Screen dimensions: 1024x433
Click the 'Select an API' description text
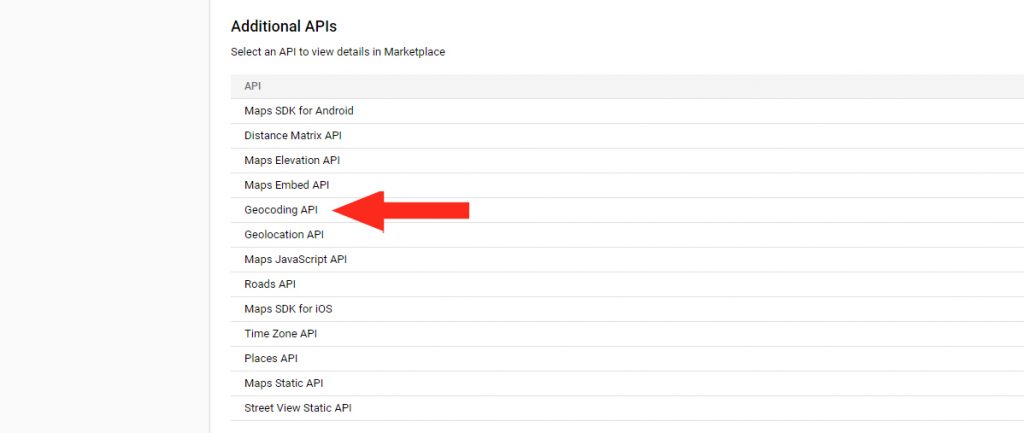coord(338,52)
